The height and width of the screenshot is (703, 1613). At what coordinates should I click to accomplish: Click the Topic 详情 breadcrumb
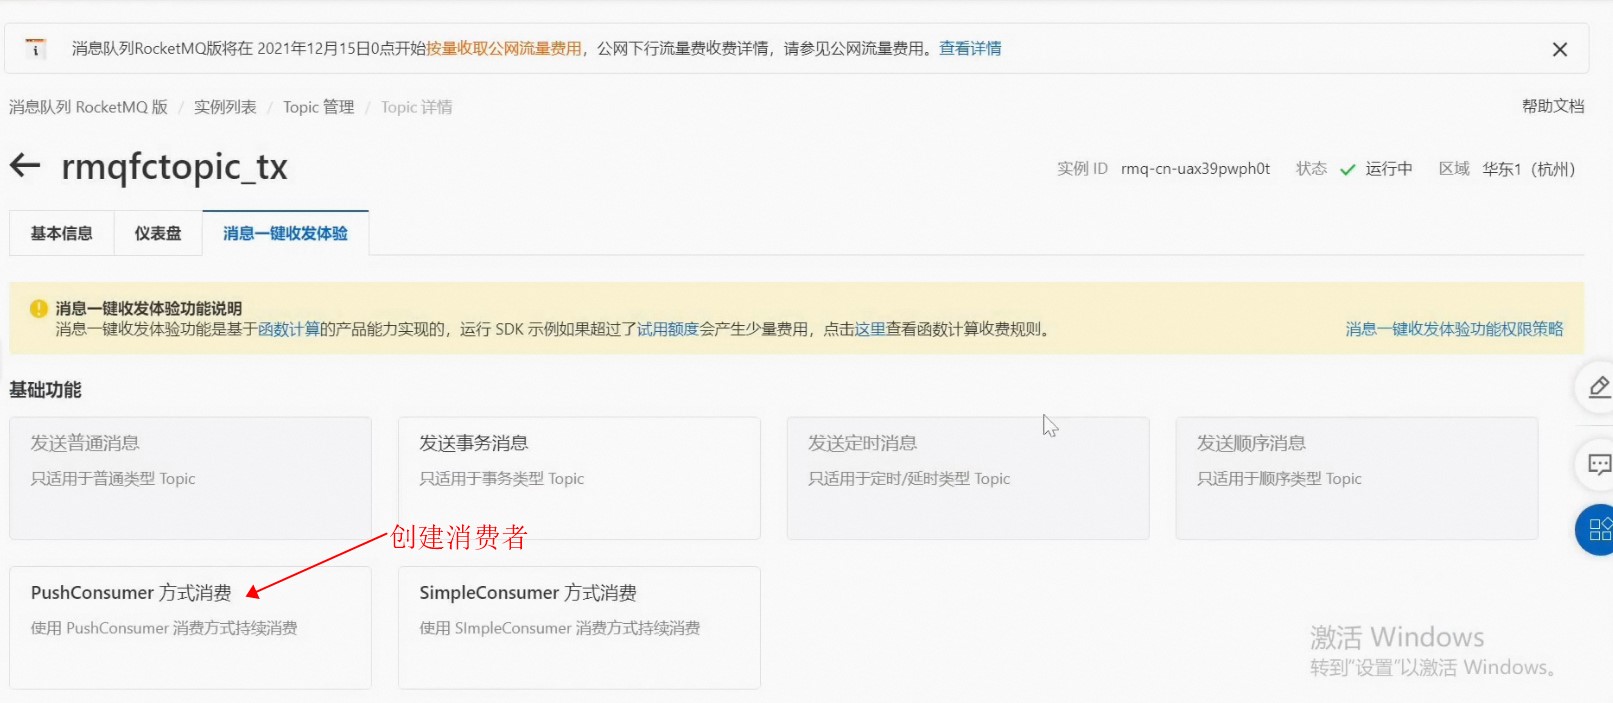[x=416, y=107]
